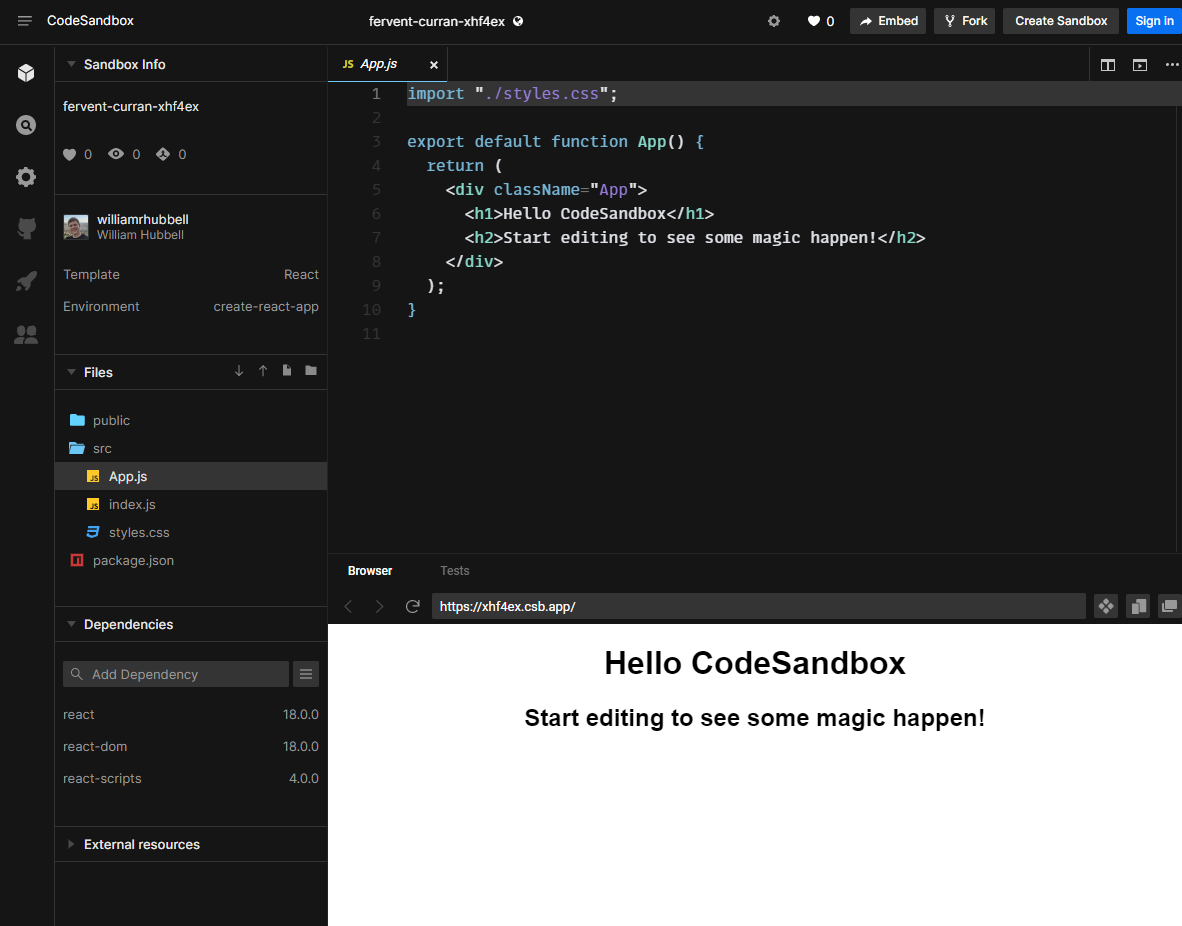Like the sandbox with the header heart
This screenshot has height=926, width=1182.
(813, 21)
